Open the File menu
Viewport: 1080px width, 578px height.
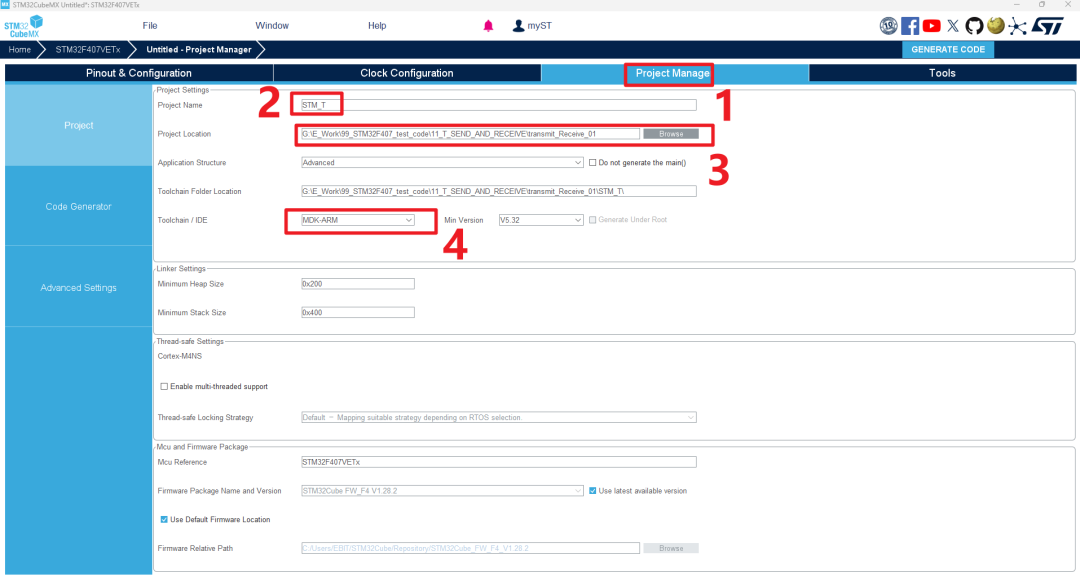click(149, 25)
